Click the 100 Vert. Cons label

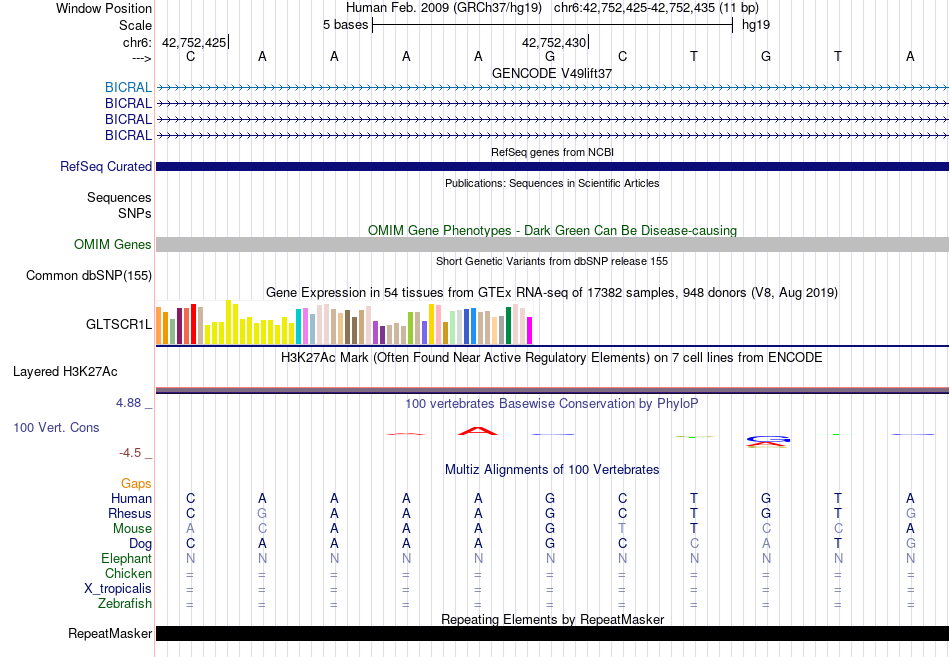point(56,428)
